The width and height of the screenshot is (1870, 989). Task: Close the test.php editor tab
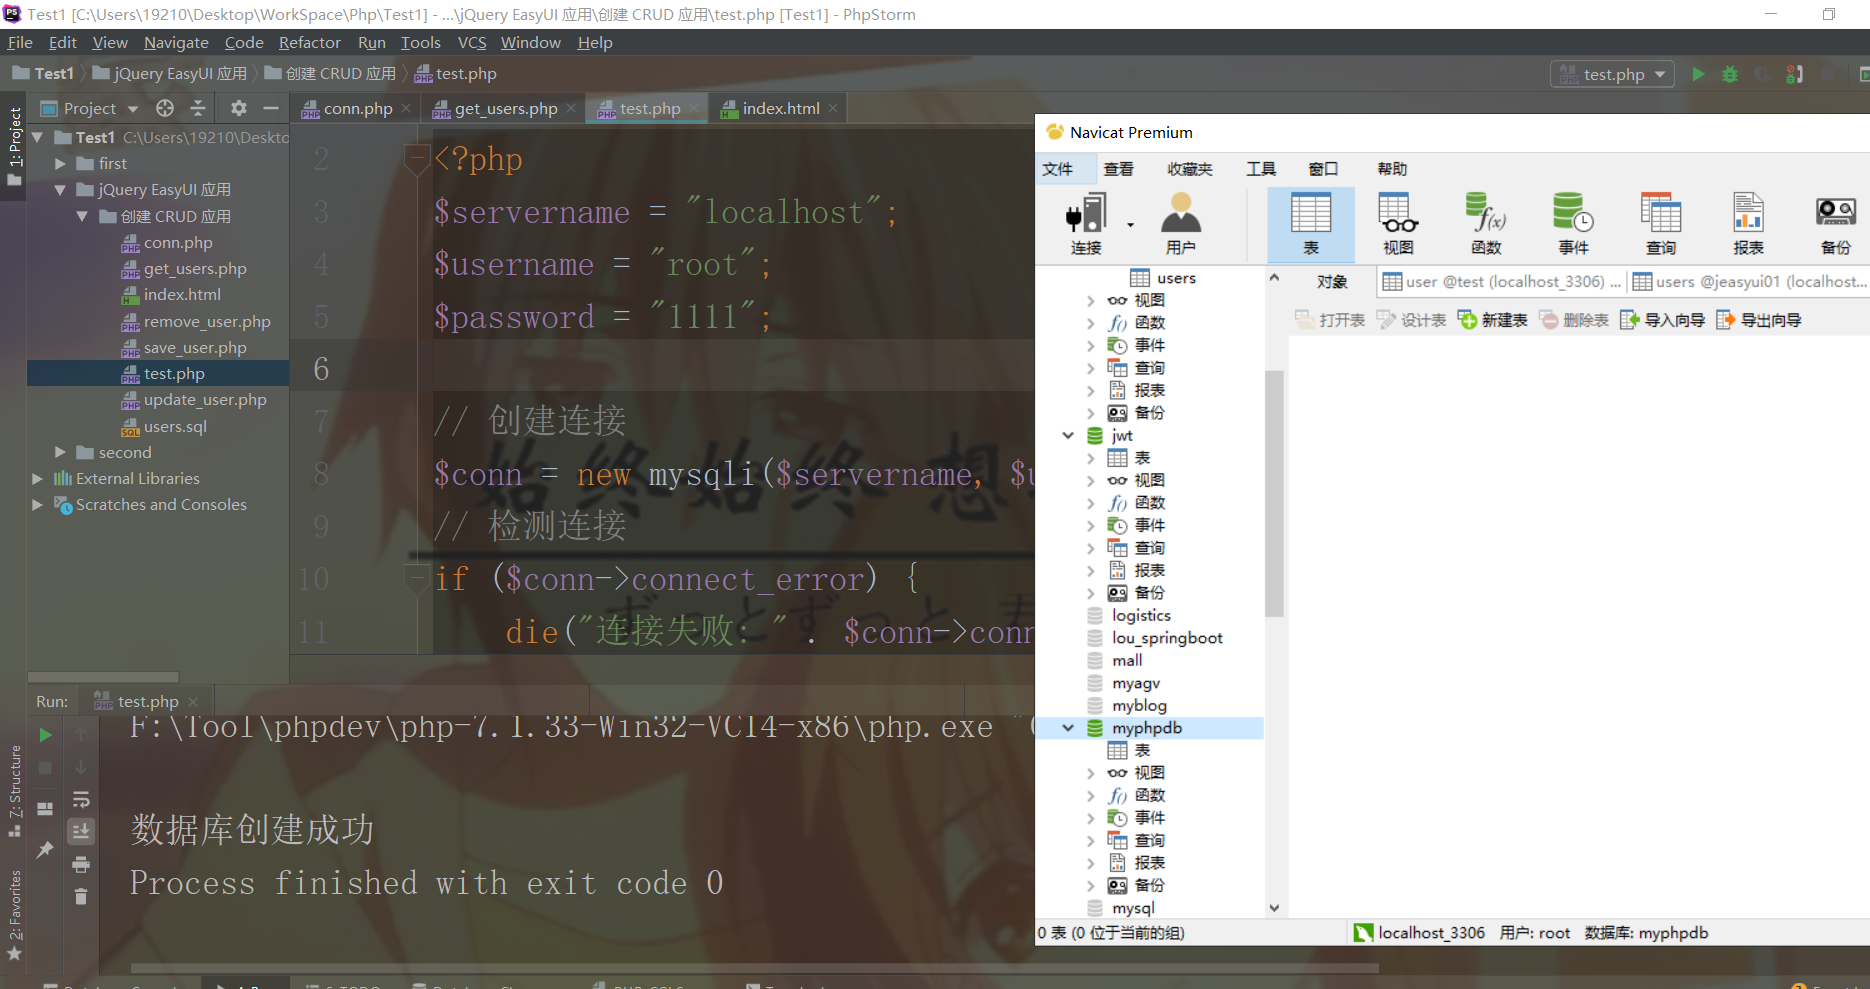(x=696, y=108)
